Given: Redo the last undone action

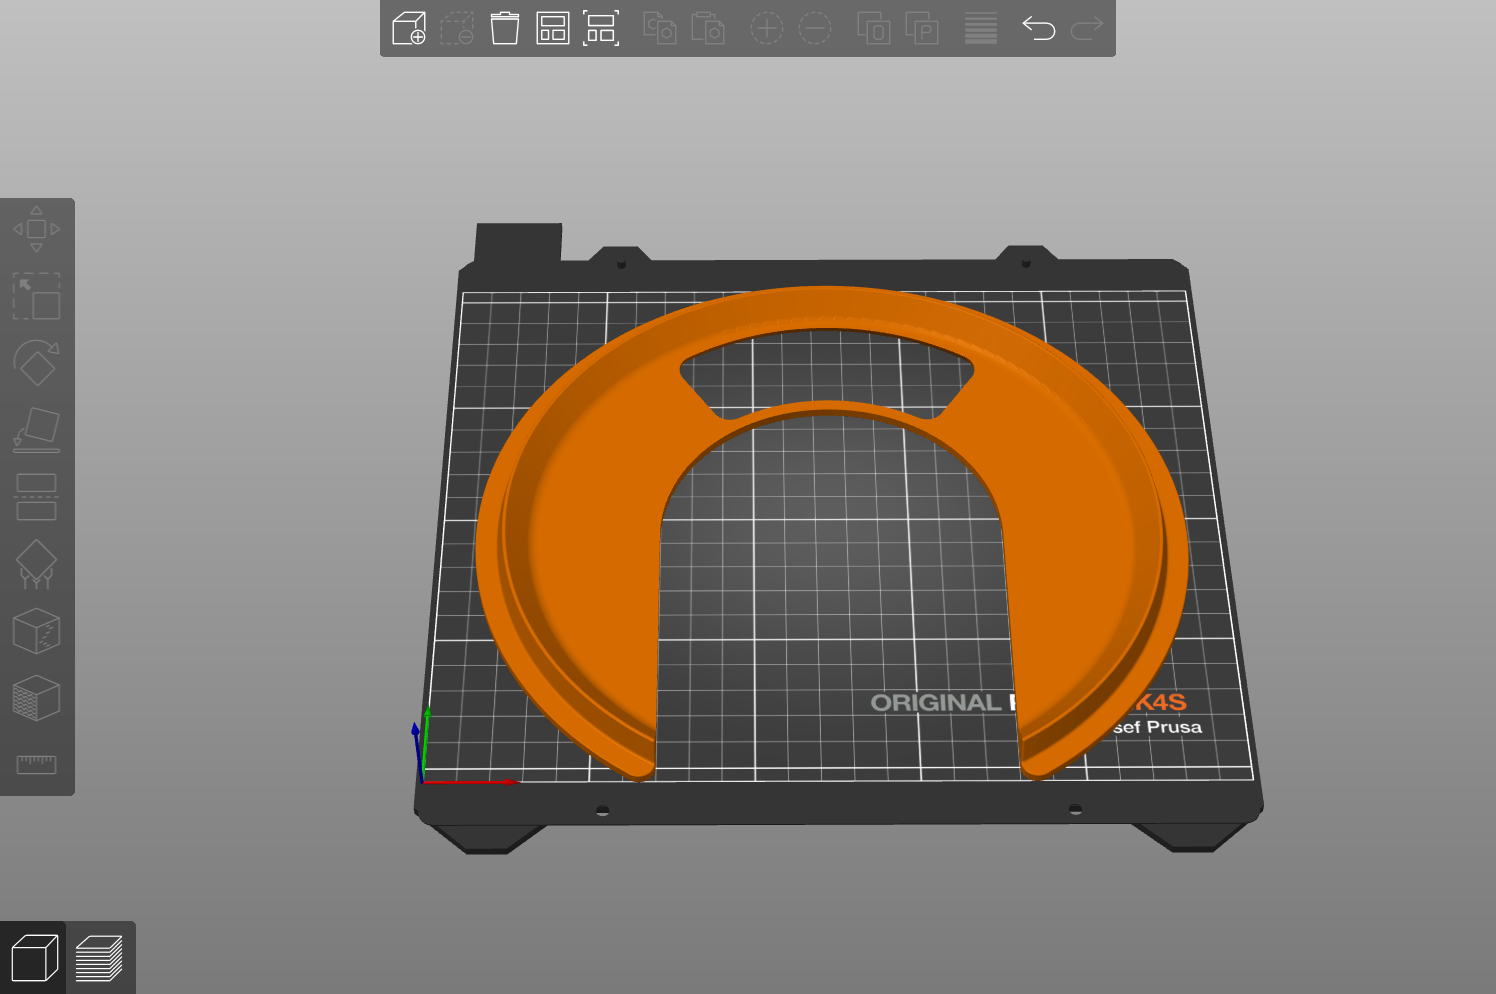Looking at the screenshot, I should point(1087,28).
